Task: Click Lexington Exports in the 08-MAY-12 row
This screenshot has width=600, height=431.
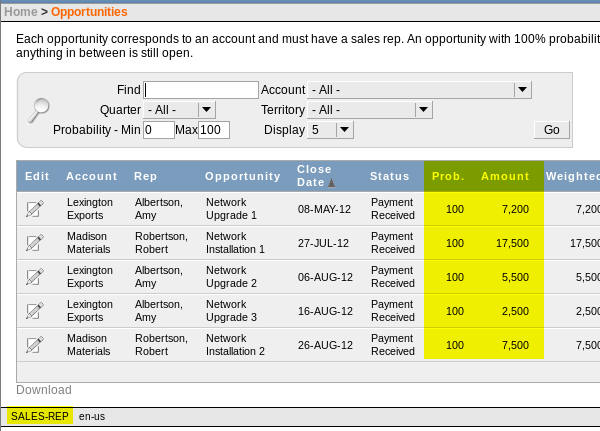Action: (90, 209)
